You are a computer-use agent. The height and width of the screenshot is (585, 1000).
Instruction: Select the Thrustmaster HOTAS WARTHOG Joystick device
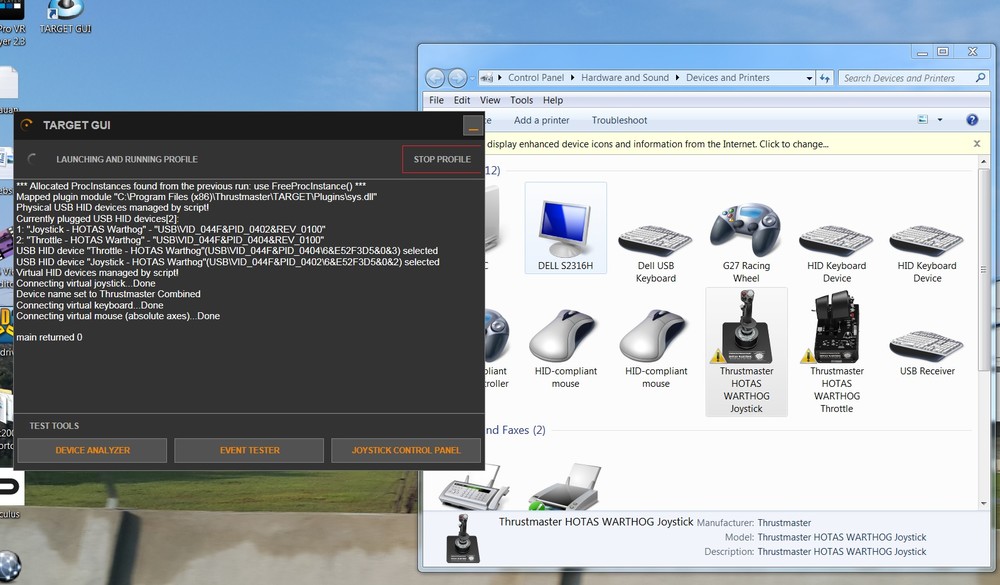pyautogui.click(x=746, y=352)
